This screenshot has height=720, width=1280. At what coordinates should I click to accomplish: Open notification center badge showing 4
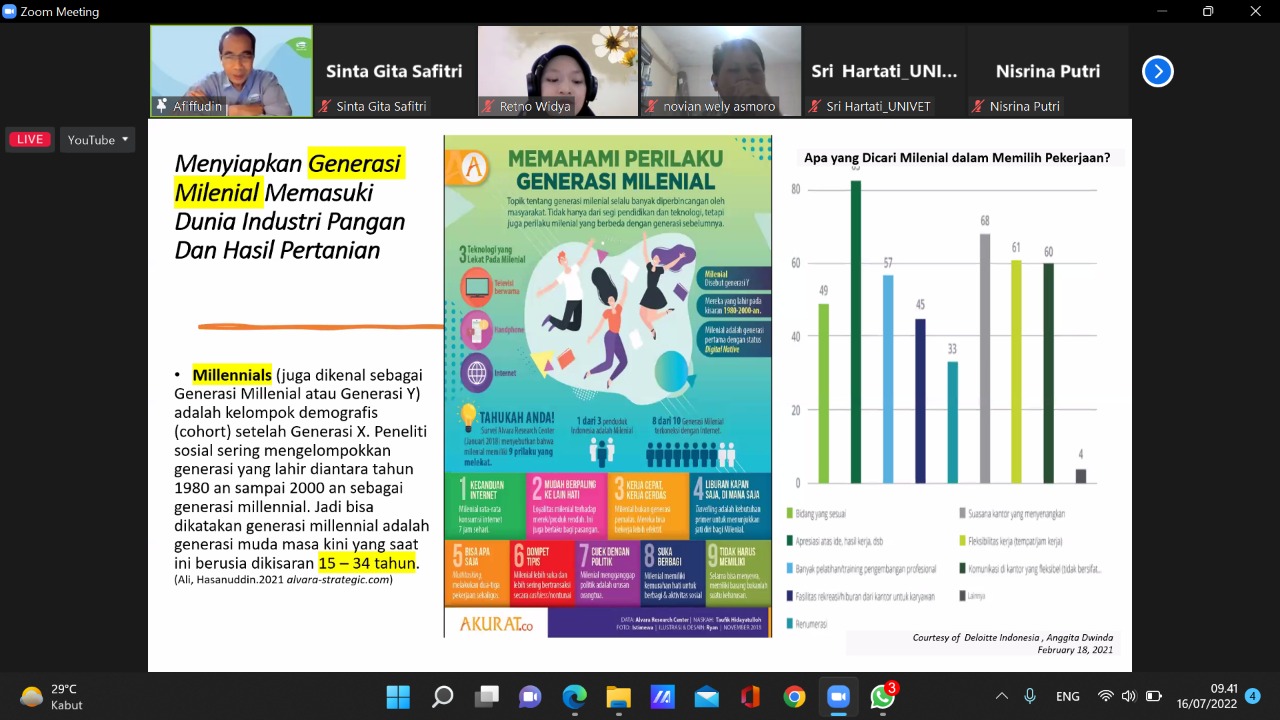1252,696
